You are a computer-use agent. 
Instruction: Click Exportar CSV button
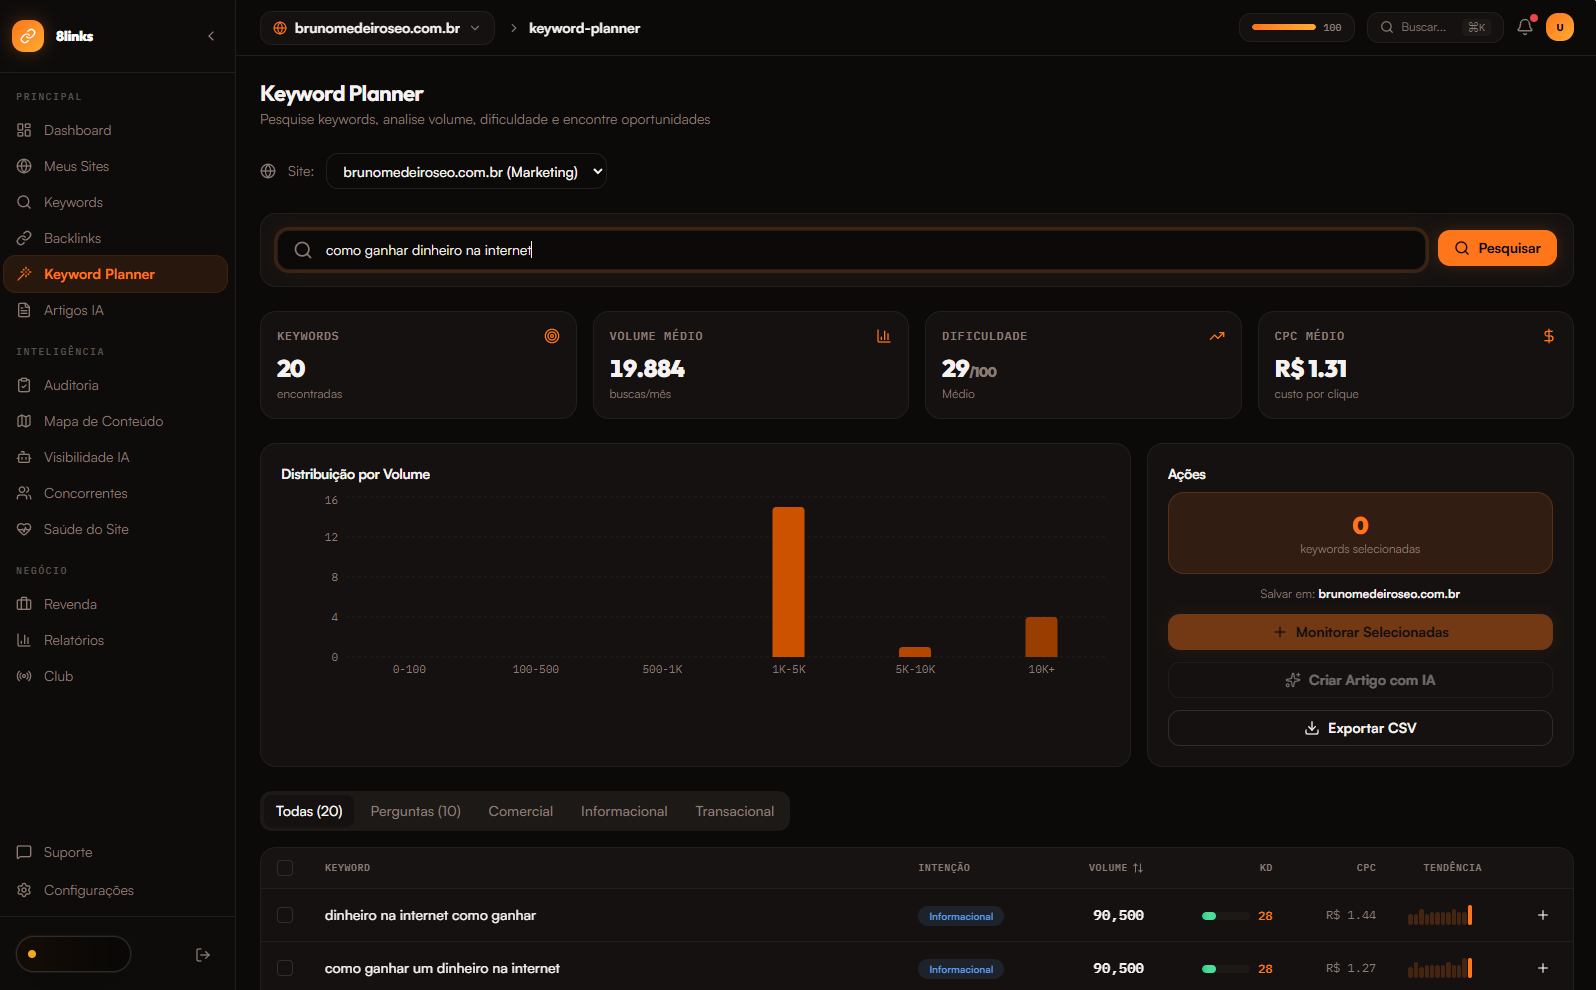(x=1360, y=728)
